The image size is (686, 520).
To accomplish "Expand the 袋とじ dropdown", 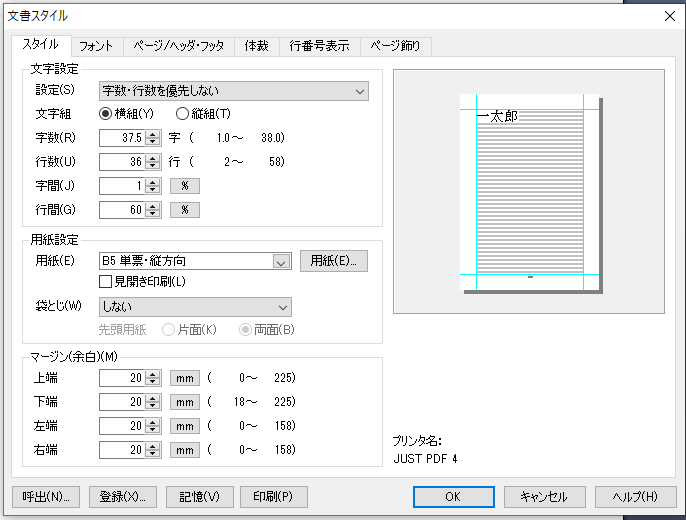I will [282, 307].
